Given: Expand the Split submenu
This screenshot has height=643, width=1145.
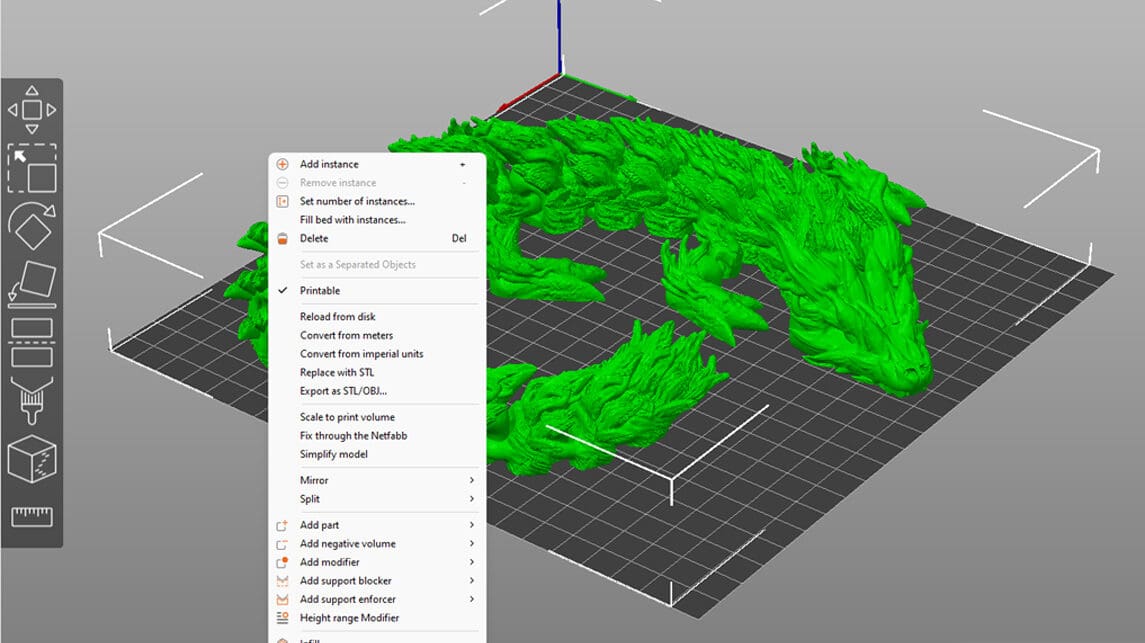Looking at the screenshot, I should click(x=377, y=499).
